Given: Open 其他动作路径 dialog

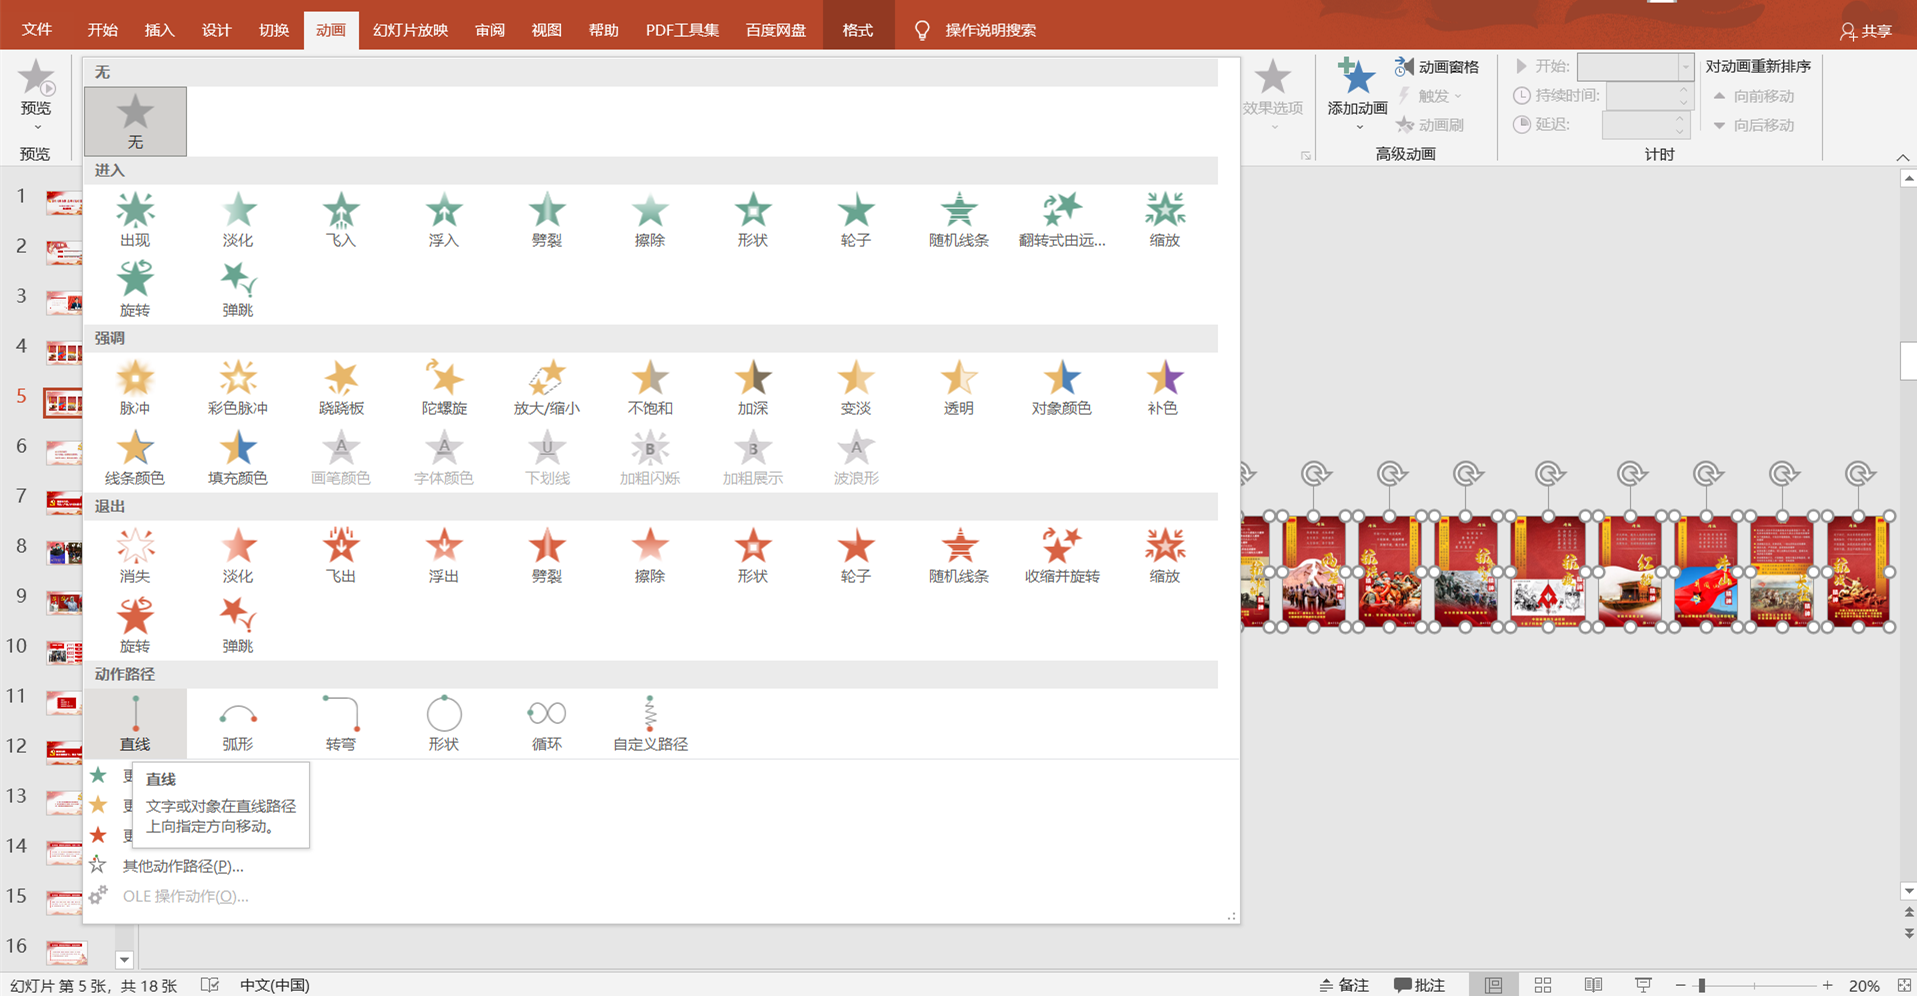Looking at the screenshot, I should (x=182, y=866).
